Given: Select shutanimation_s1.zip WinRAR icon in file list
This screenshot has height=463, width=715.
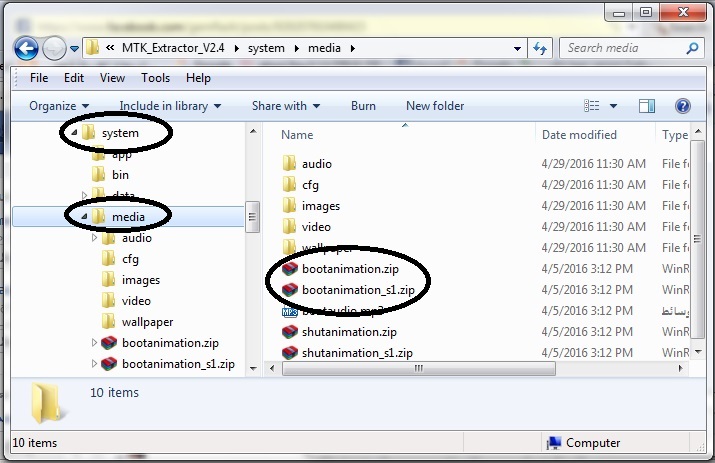Looking at the screenshot, I should [x=290, y=353].
